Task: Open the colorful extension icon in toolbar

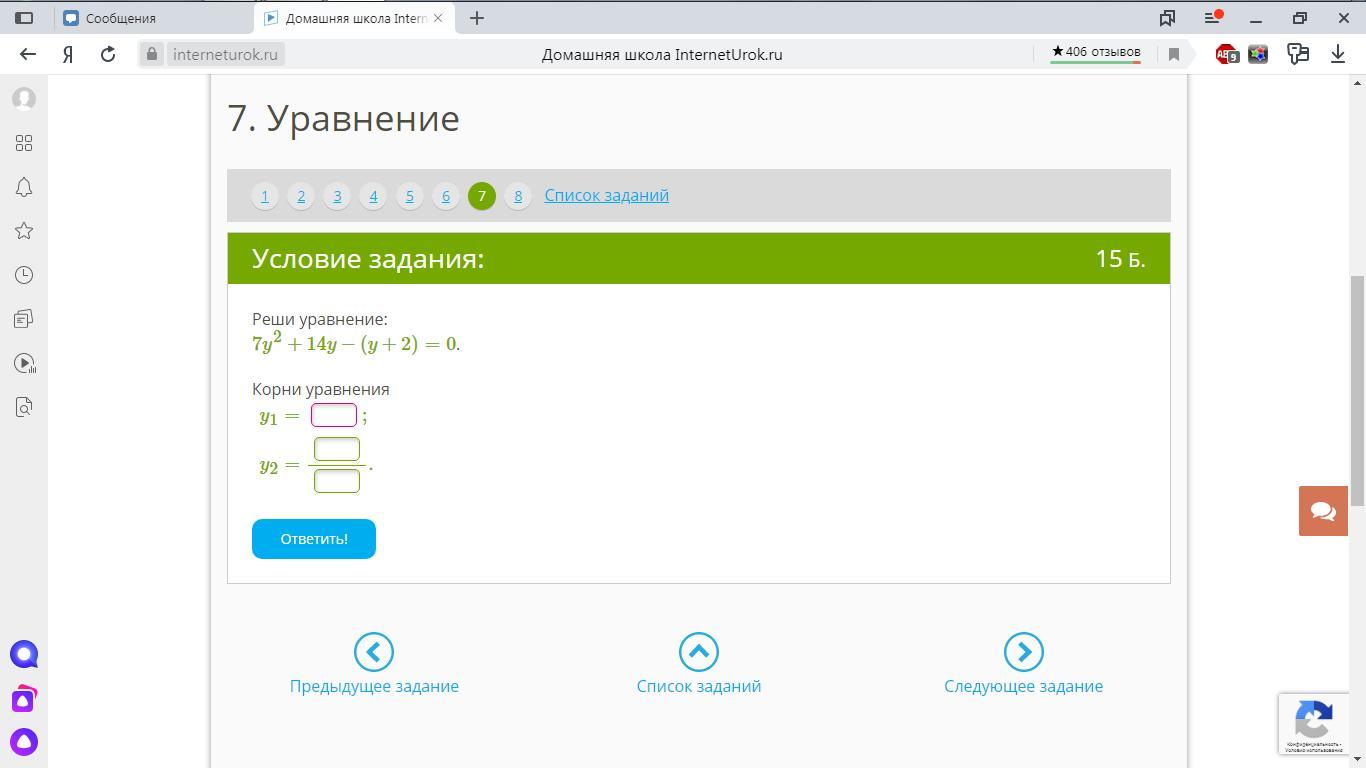Action: [1258, 54]
